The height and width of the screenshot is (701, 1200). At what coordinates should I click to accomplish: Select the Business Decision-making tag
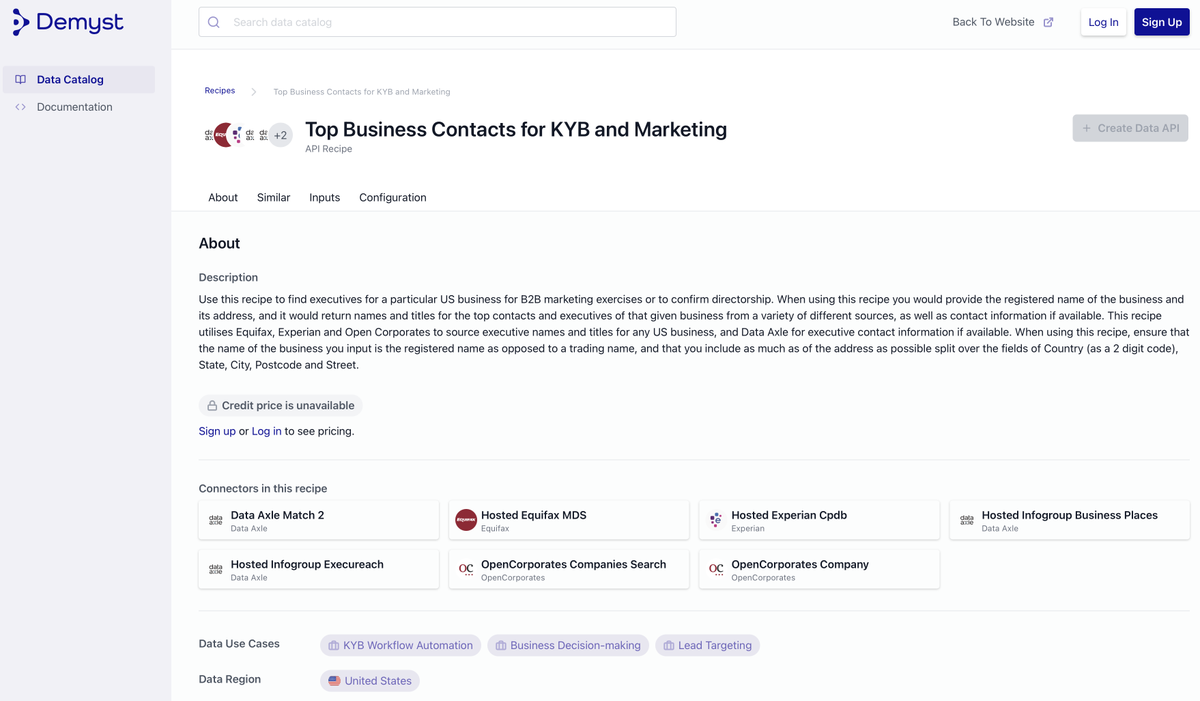click(x=568, y=646)
